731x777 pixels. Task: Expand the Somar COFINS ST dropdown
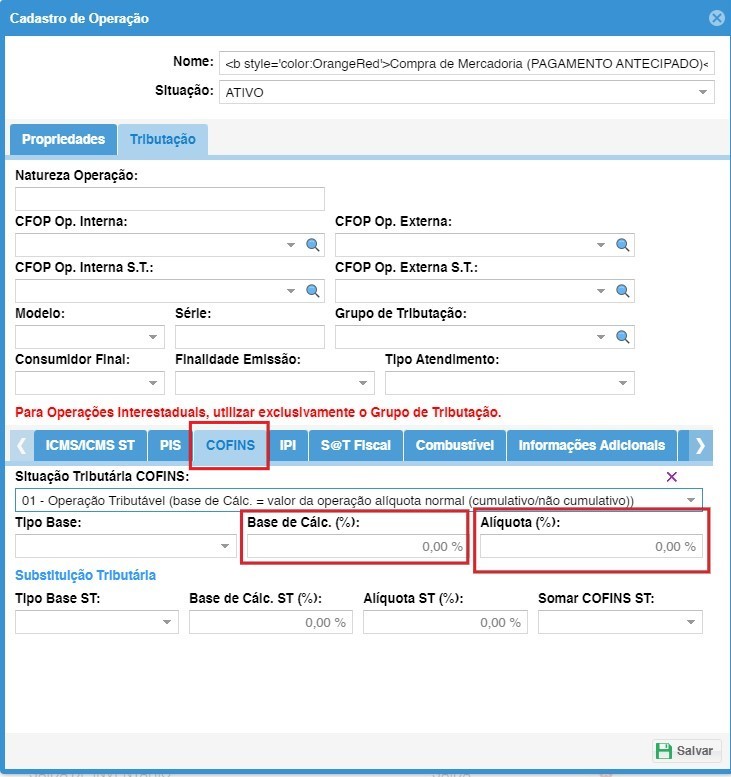(x=690, y=622)
